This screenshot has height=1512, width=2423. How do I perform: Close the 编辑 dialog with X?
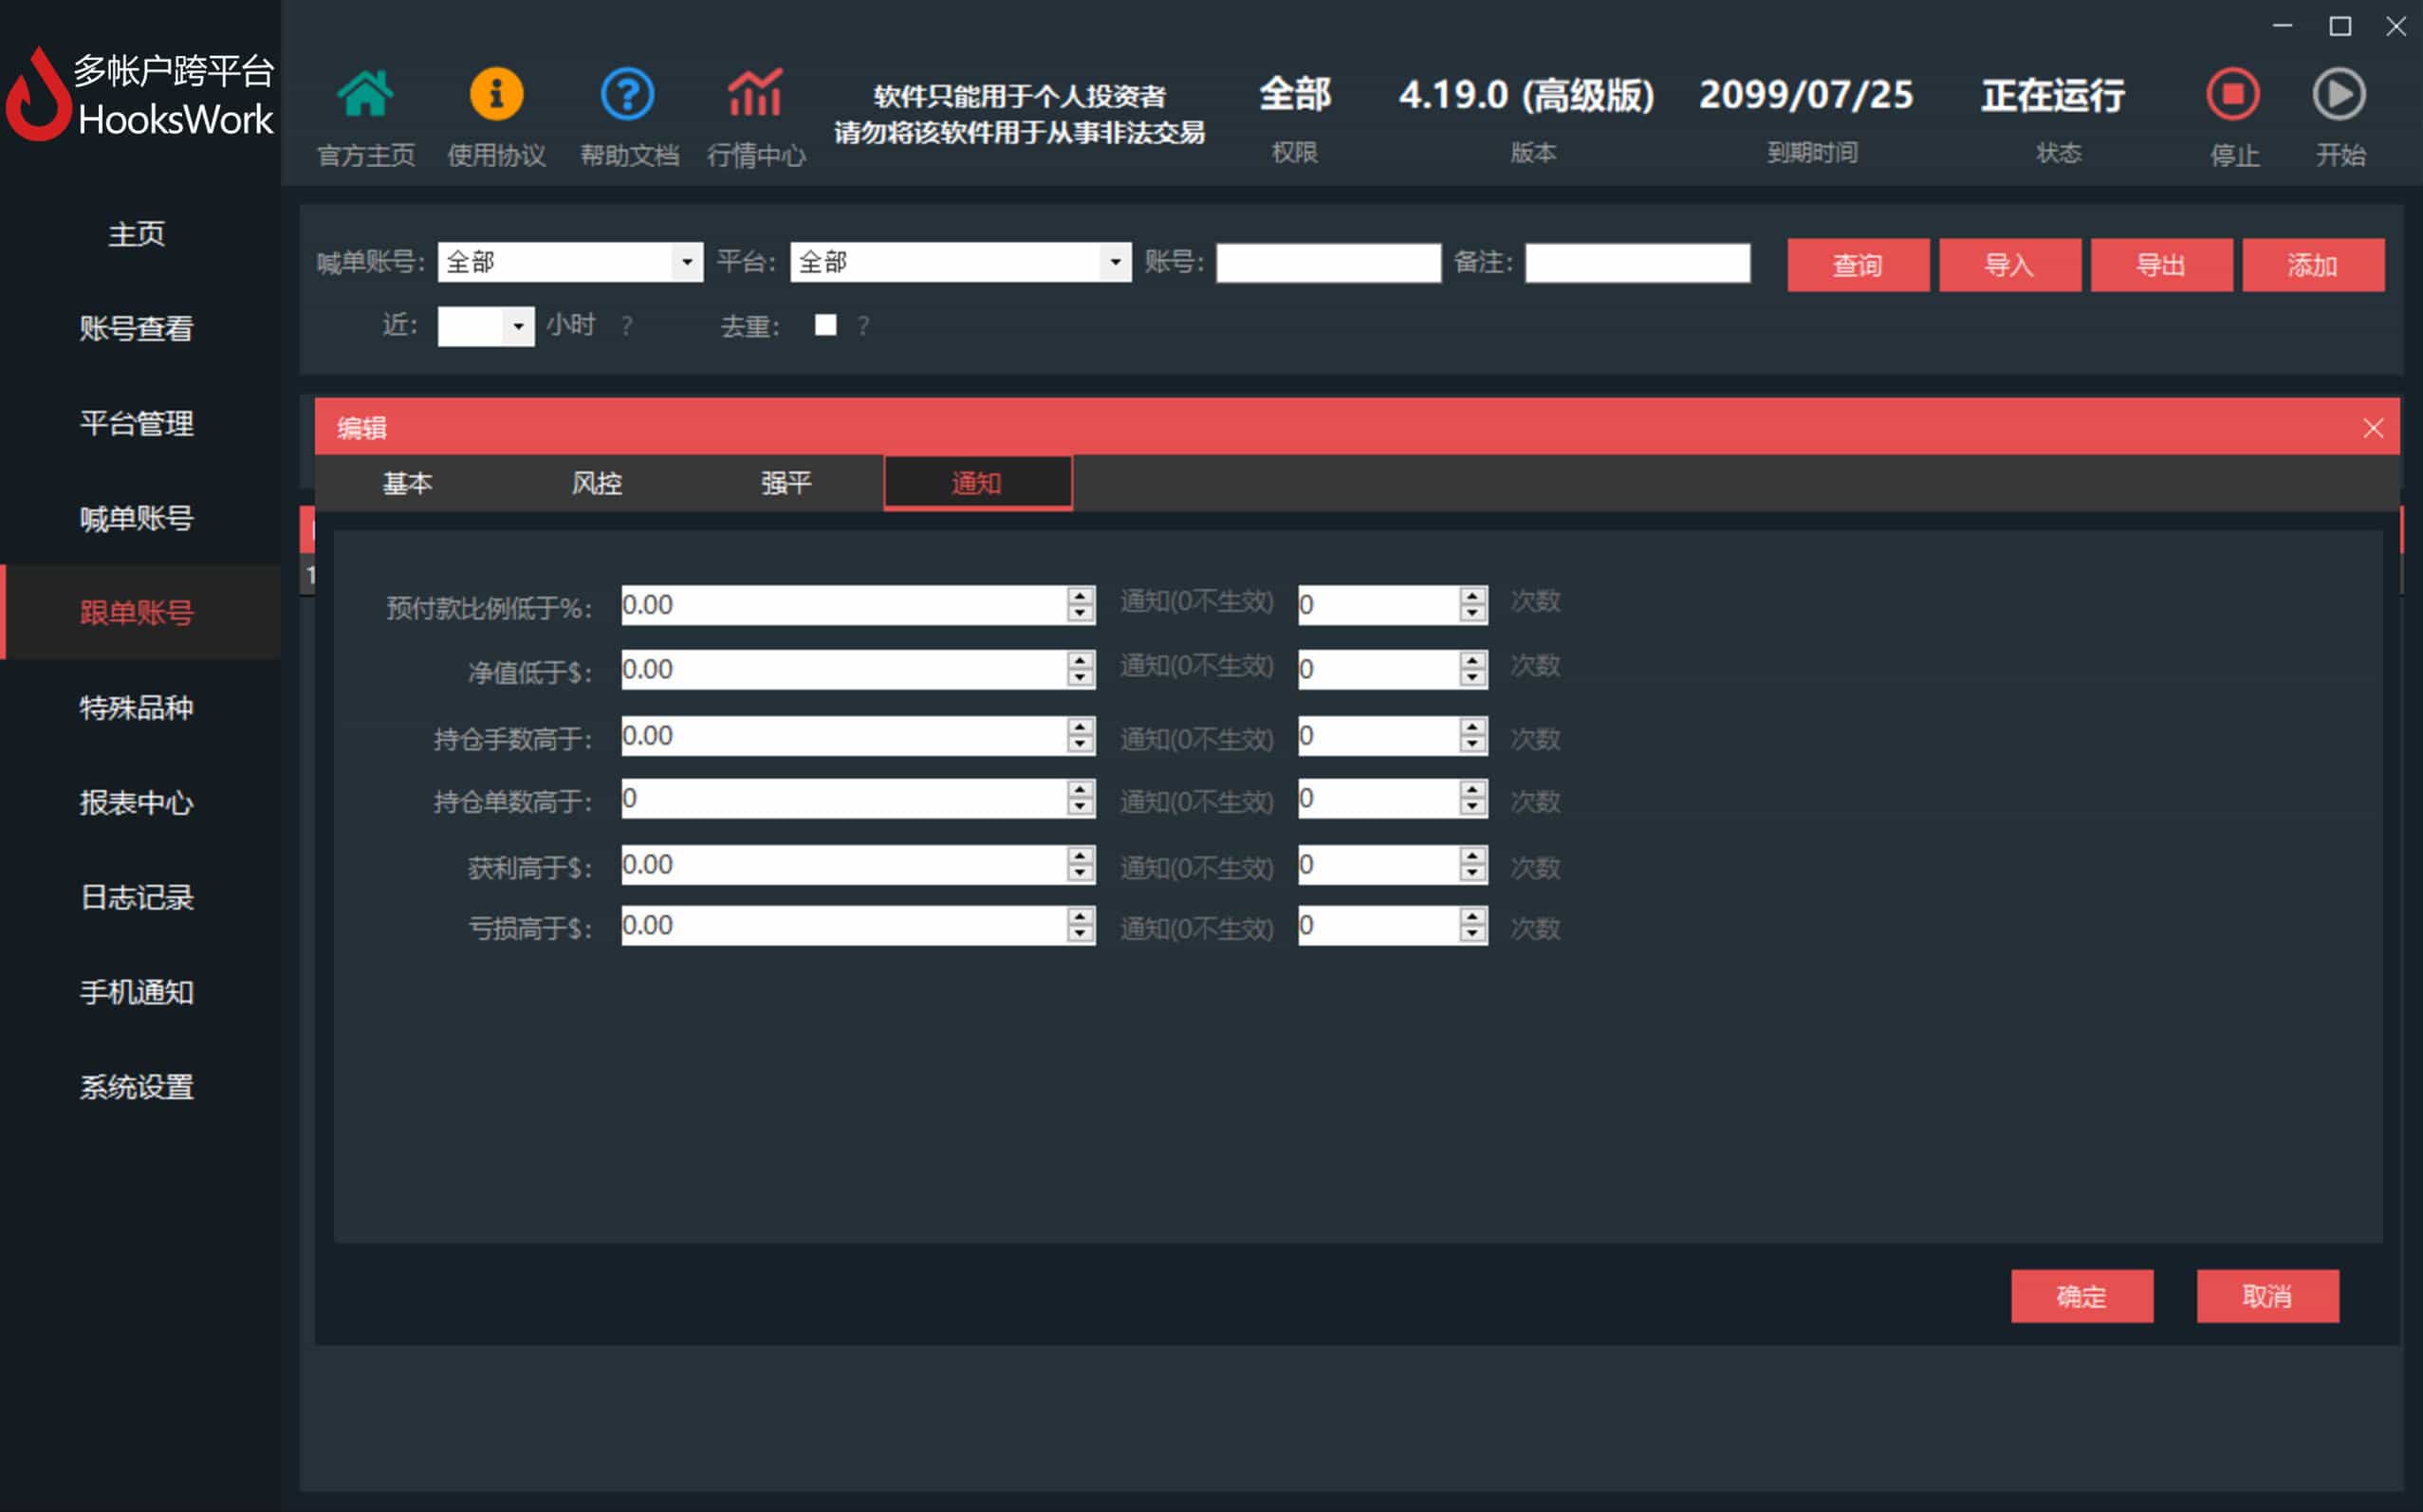[x=2373, y=428]
